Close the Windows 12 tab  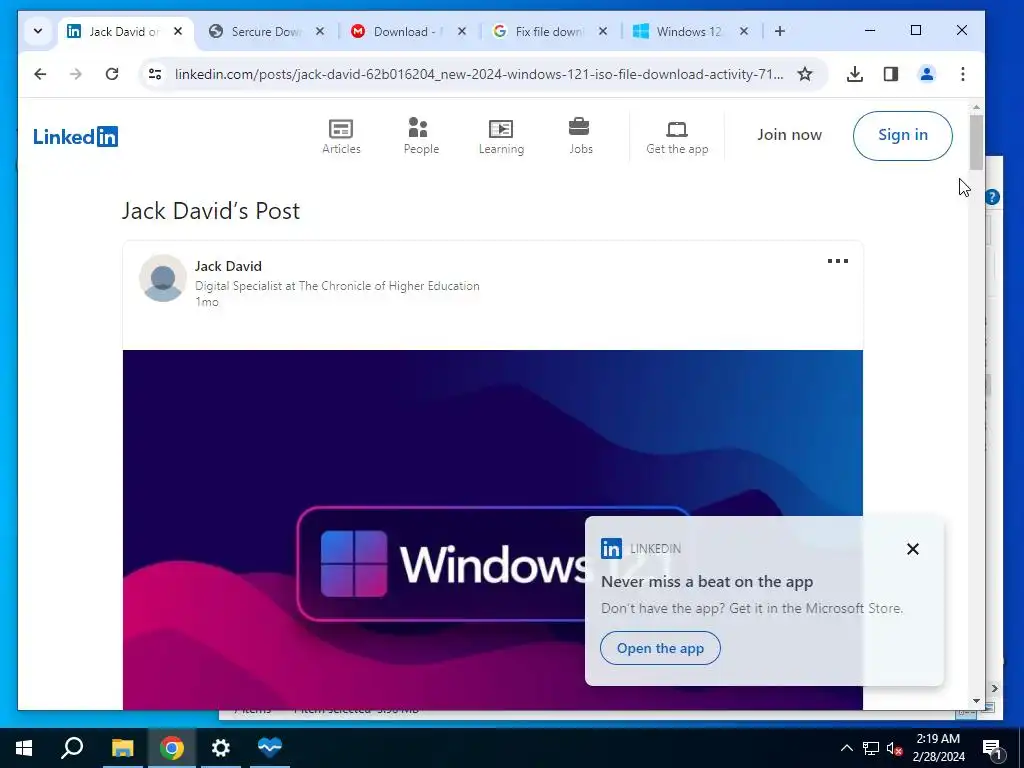[x=744, y=31]
